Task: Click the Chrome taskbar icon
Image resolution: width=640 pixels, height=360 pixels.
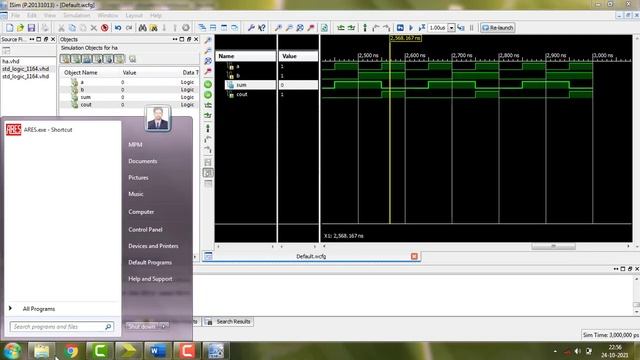Action: (71, 351)
